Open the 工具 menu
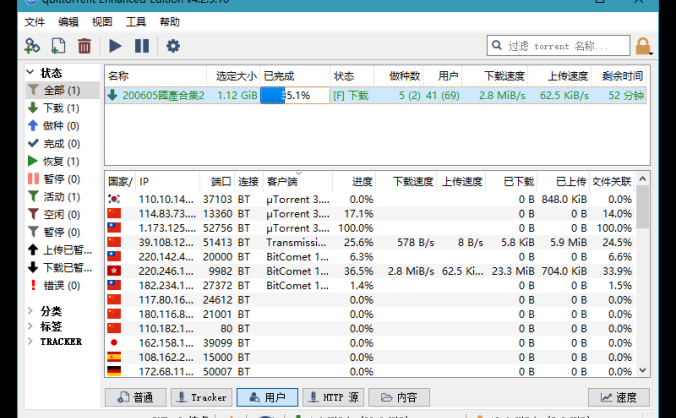The height and width of the screenshot is (418, 676). 136,22
